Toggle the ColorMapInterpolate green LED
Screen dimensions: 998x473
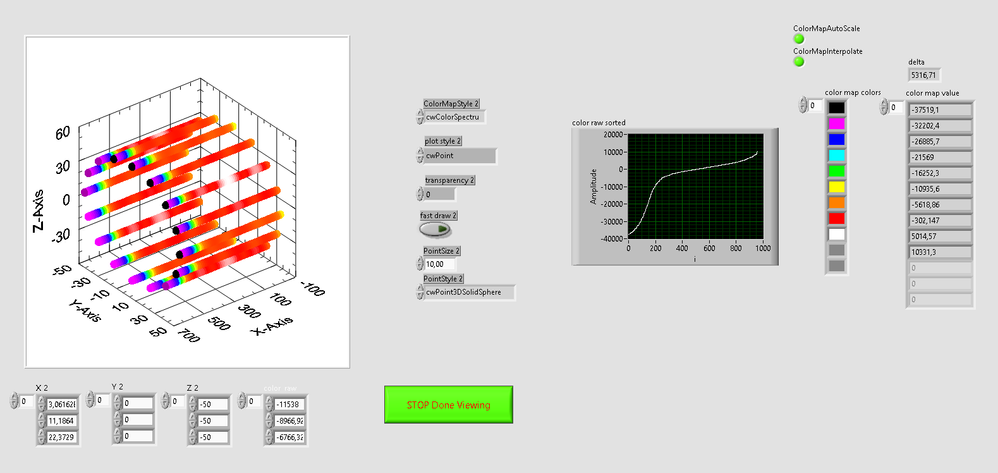click(798, 62)
